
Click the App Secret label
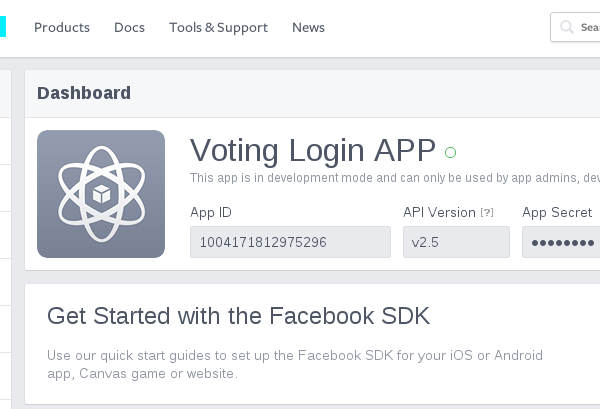(x=557, y=212)
